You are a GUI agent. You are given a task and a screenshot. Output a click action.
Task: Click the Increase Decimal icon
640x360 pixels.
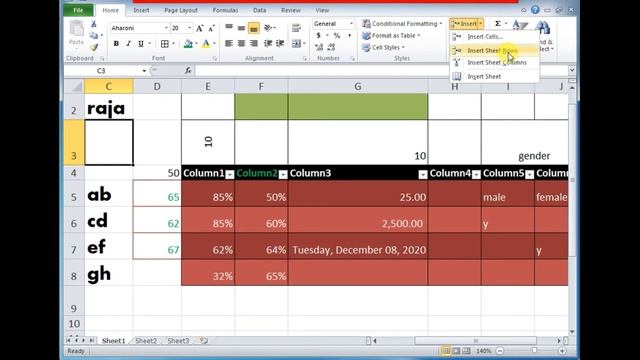click(319, 47)
